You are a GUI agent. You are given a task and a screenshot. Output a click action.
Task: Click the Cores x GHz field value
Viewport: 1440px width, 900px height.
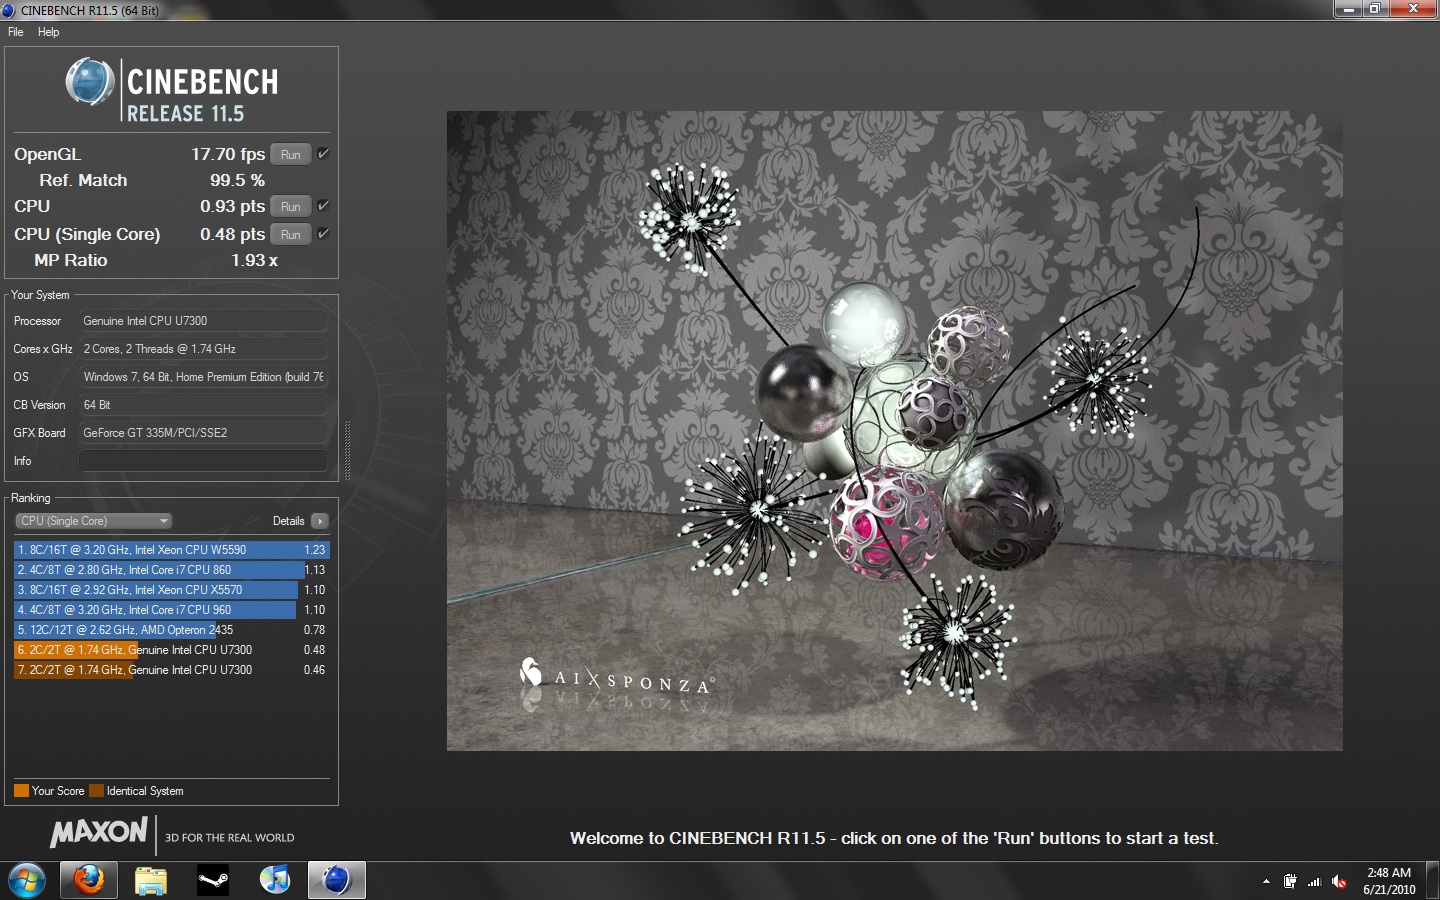[x=203, y=349]
